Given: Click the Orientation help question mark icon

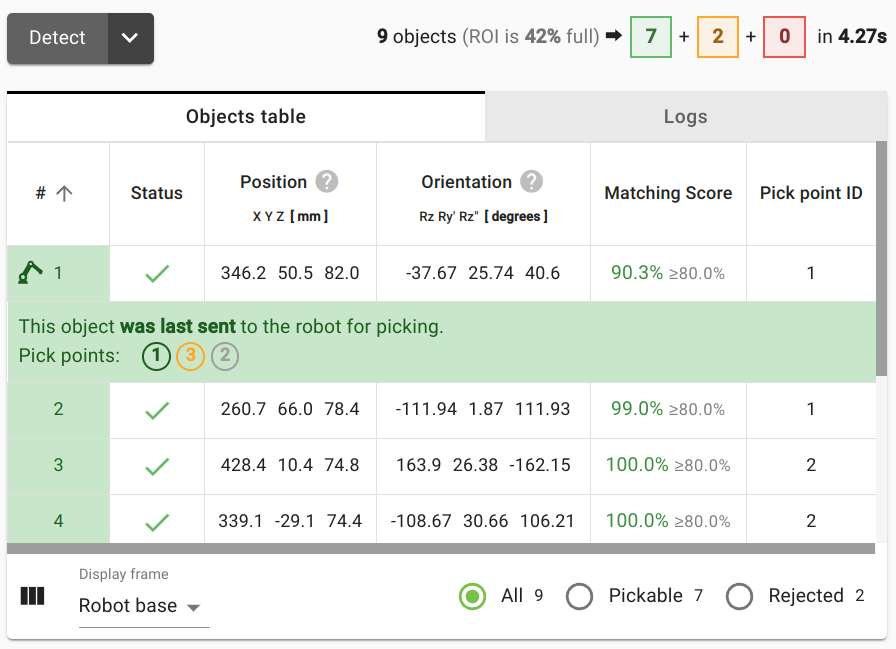Looking at the screenshot, I should (532, 182).
